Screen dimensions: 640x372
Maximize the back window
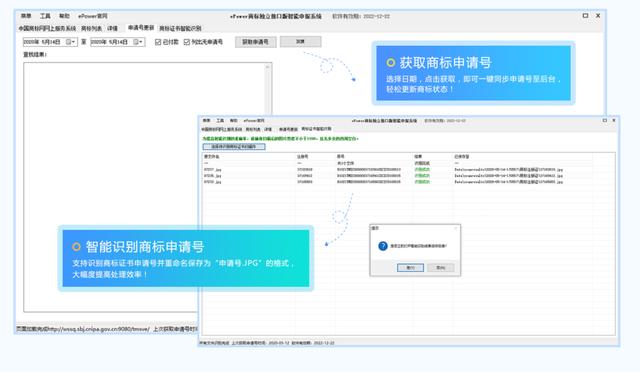click(585, 16)
